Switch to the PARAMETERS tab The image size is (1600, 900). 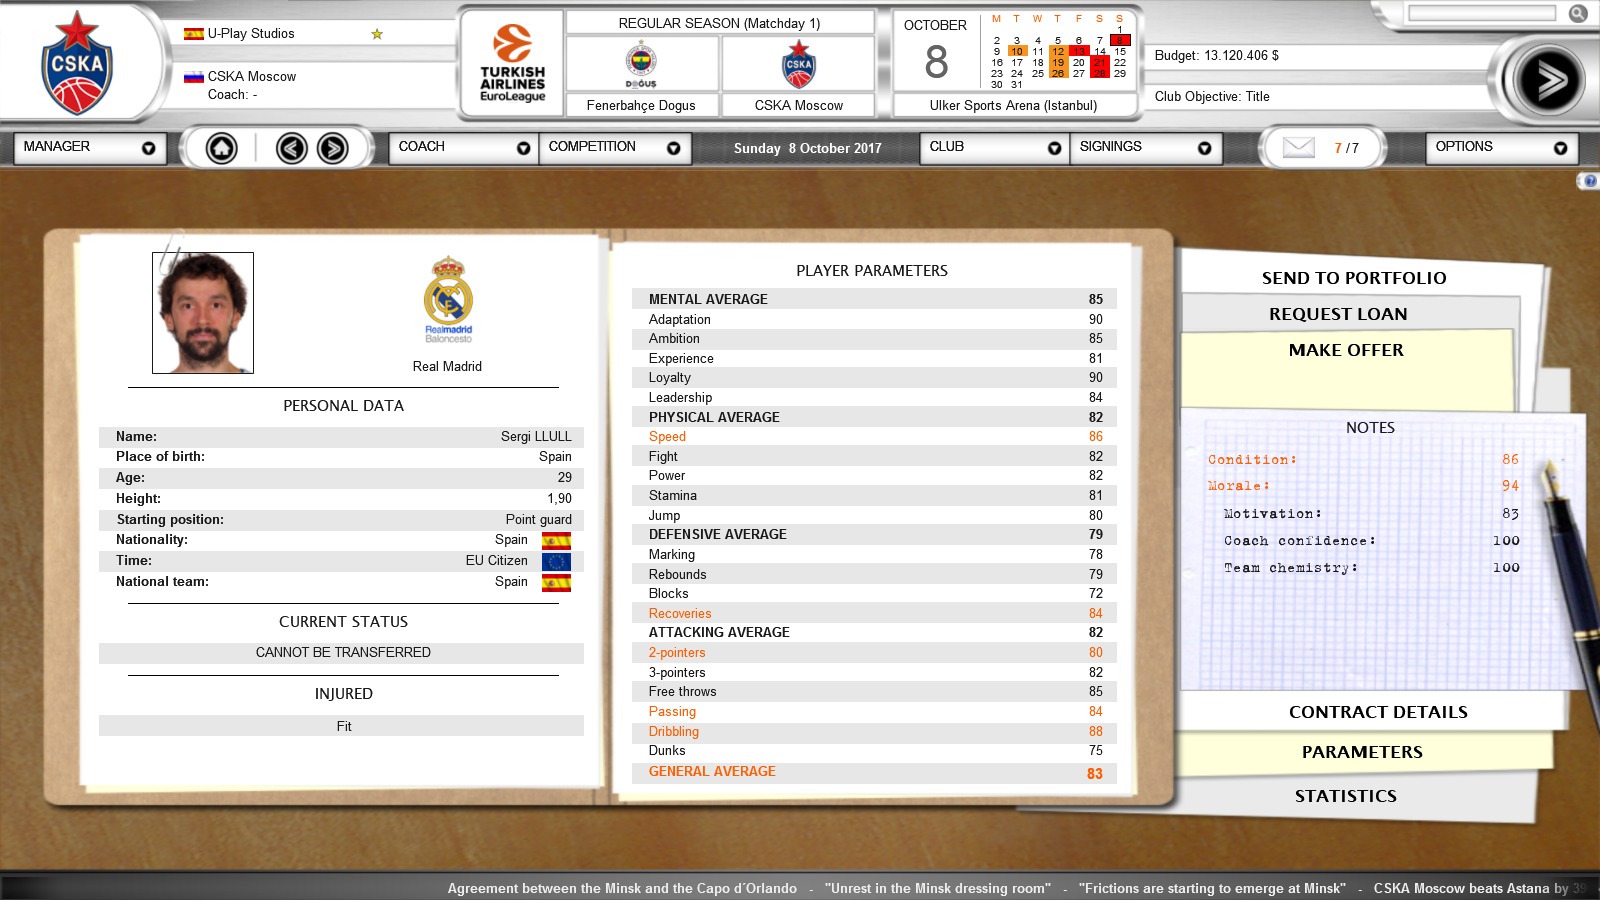(x=1362, y=752)
